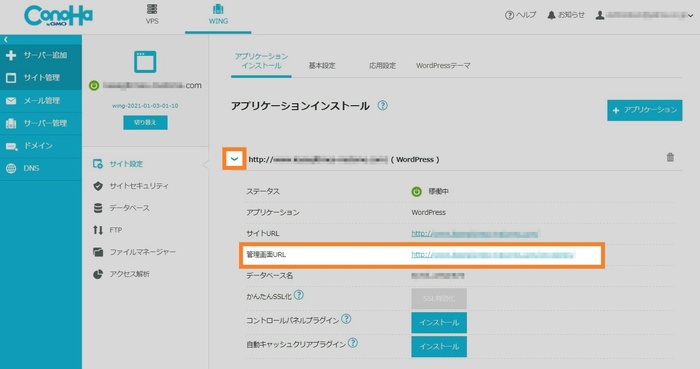Click help icon beside アプリケーションインストール heading
Viewport: 700px width, 369px height.
pos(383,106)
